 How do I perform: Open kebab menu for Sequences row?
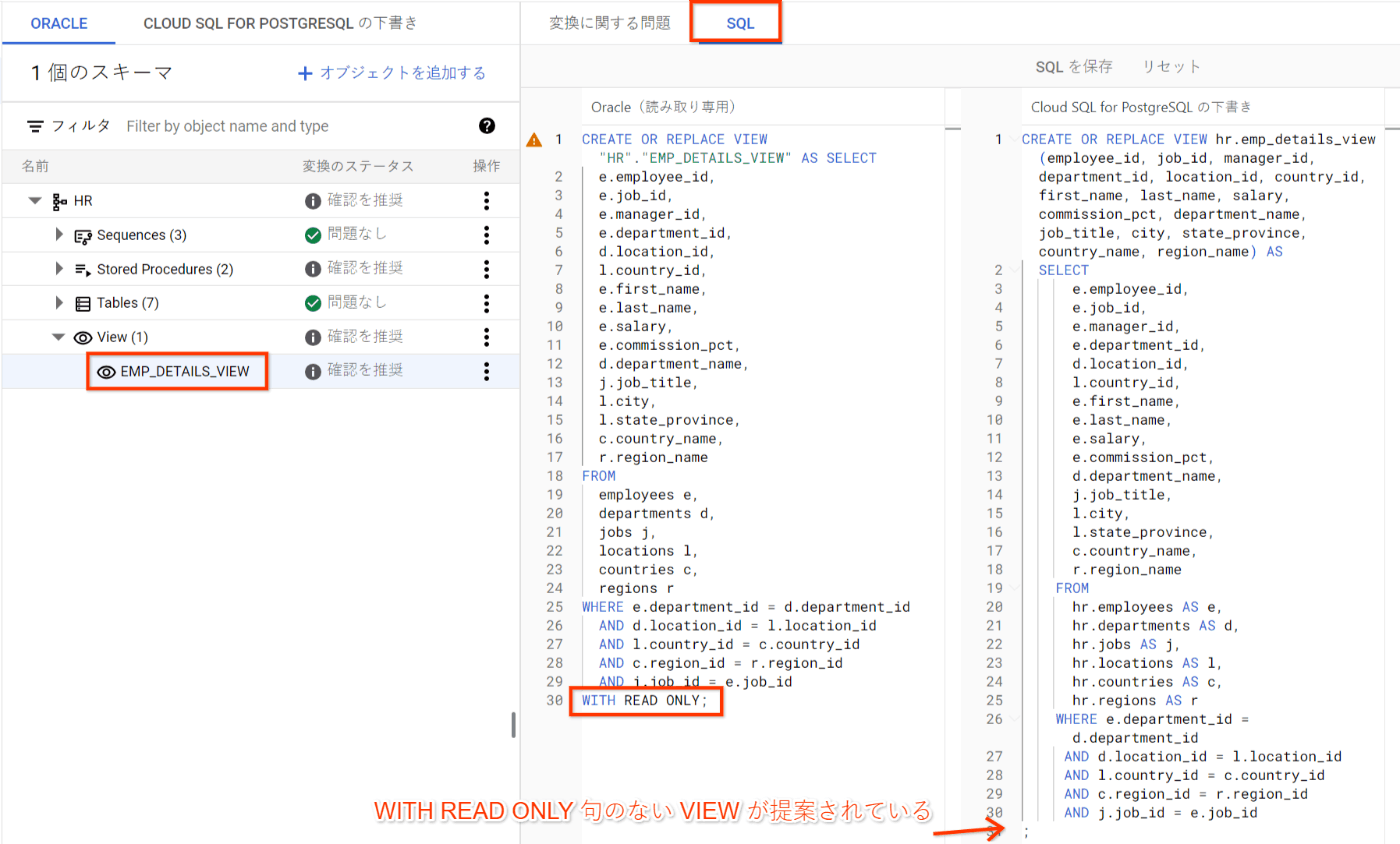pyautogui.click(x=486, y=235)
